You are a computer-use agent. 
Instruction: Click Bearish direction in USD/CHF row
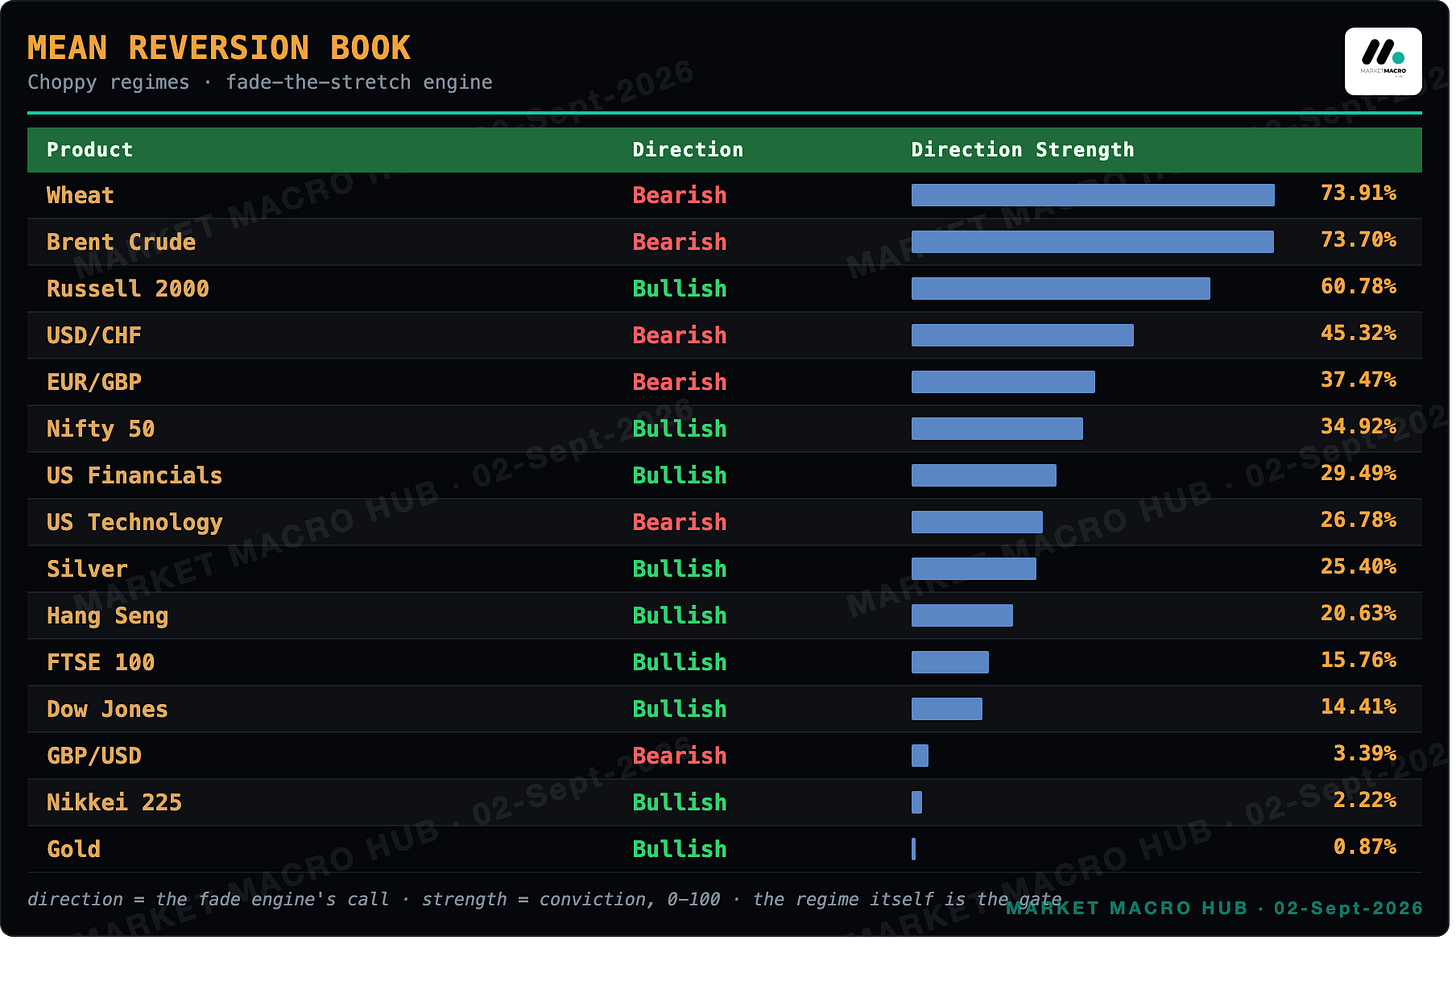click(x=680, y=335)
